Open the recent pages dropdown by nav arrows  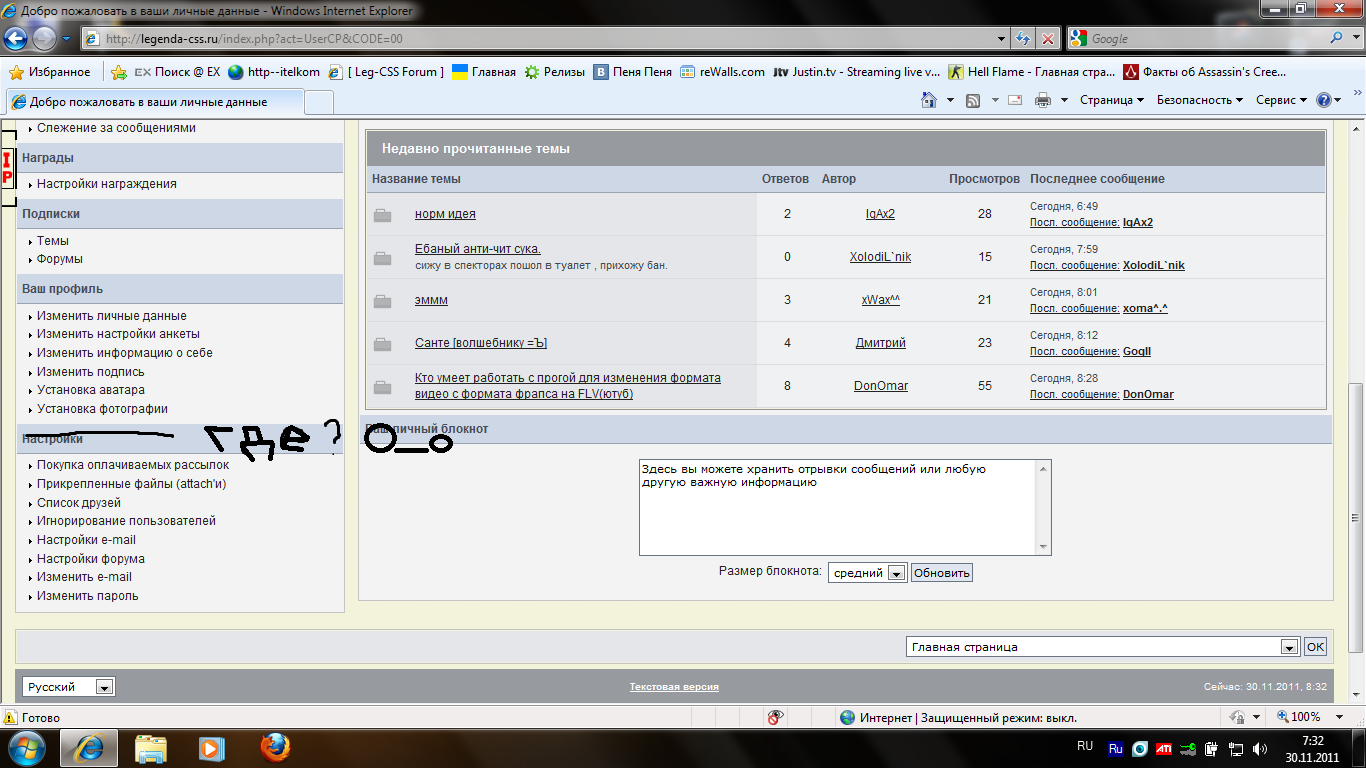pos(66,39)
